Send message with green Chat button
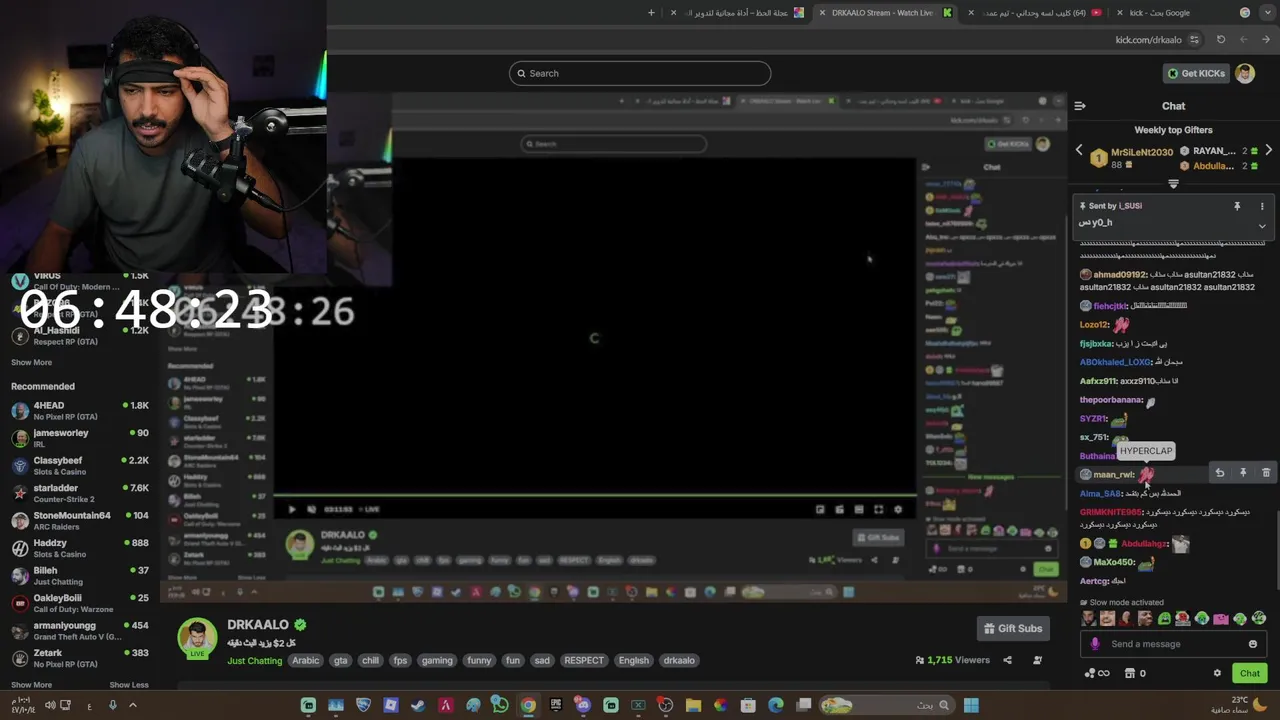The height and width of the screenshot is (720, 1280). (1249, 673)
